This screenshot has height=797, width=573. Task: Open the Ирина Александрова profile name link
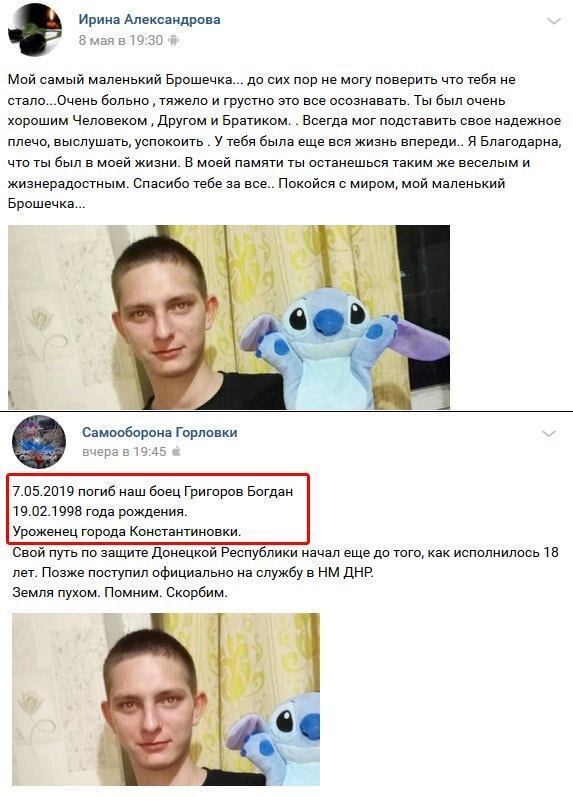pos(149,20)
